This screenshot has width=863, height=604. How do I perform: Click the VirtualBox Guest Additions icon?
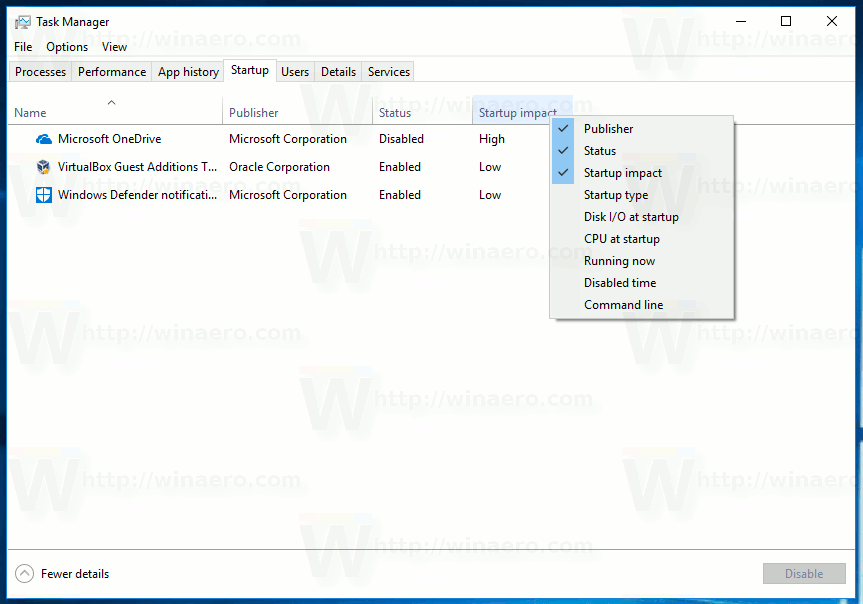pos(43,166)
